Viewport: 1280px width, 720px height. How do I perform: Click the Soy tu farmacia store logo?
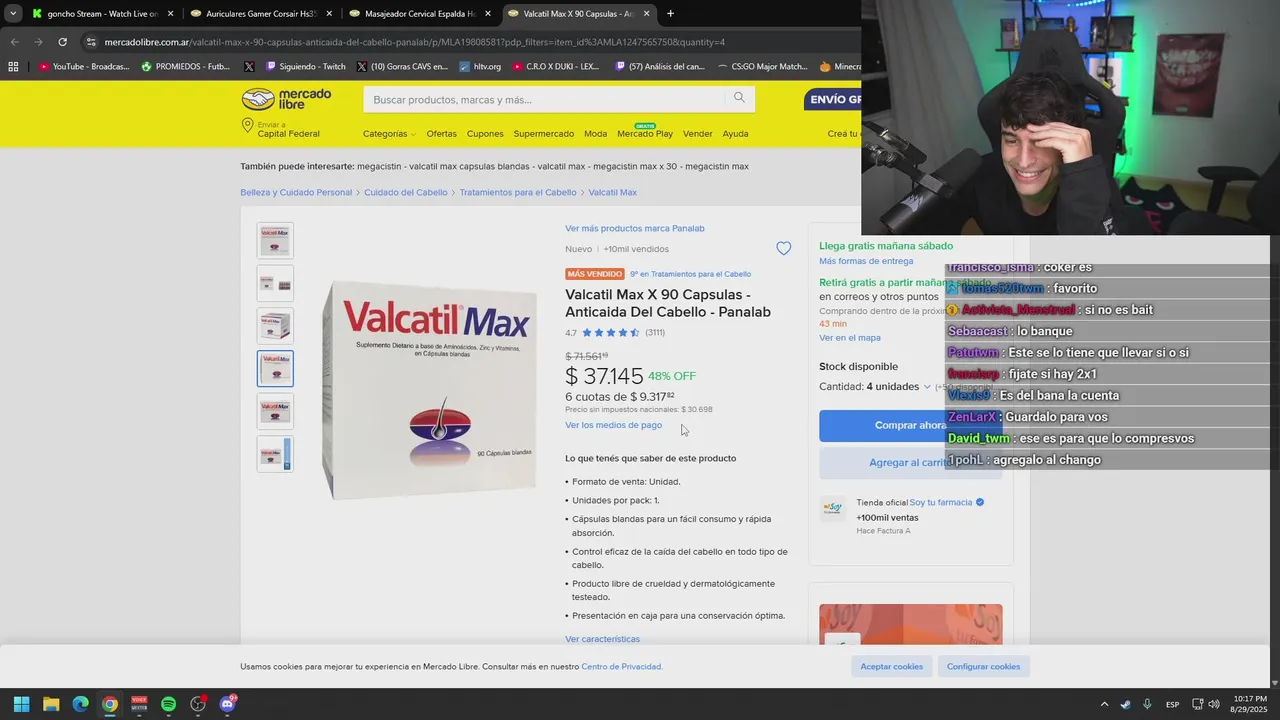pos(832,509)
